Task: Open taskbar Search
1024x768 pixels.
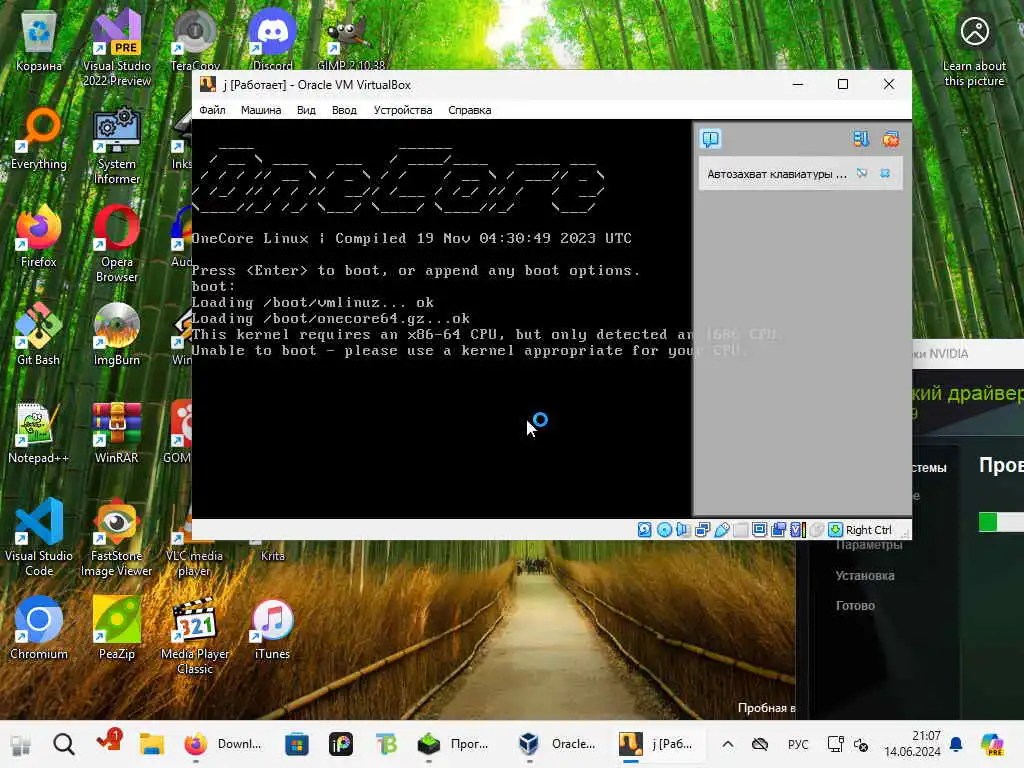Action: [x=63, y=744]
